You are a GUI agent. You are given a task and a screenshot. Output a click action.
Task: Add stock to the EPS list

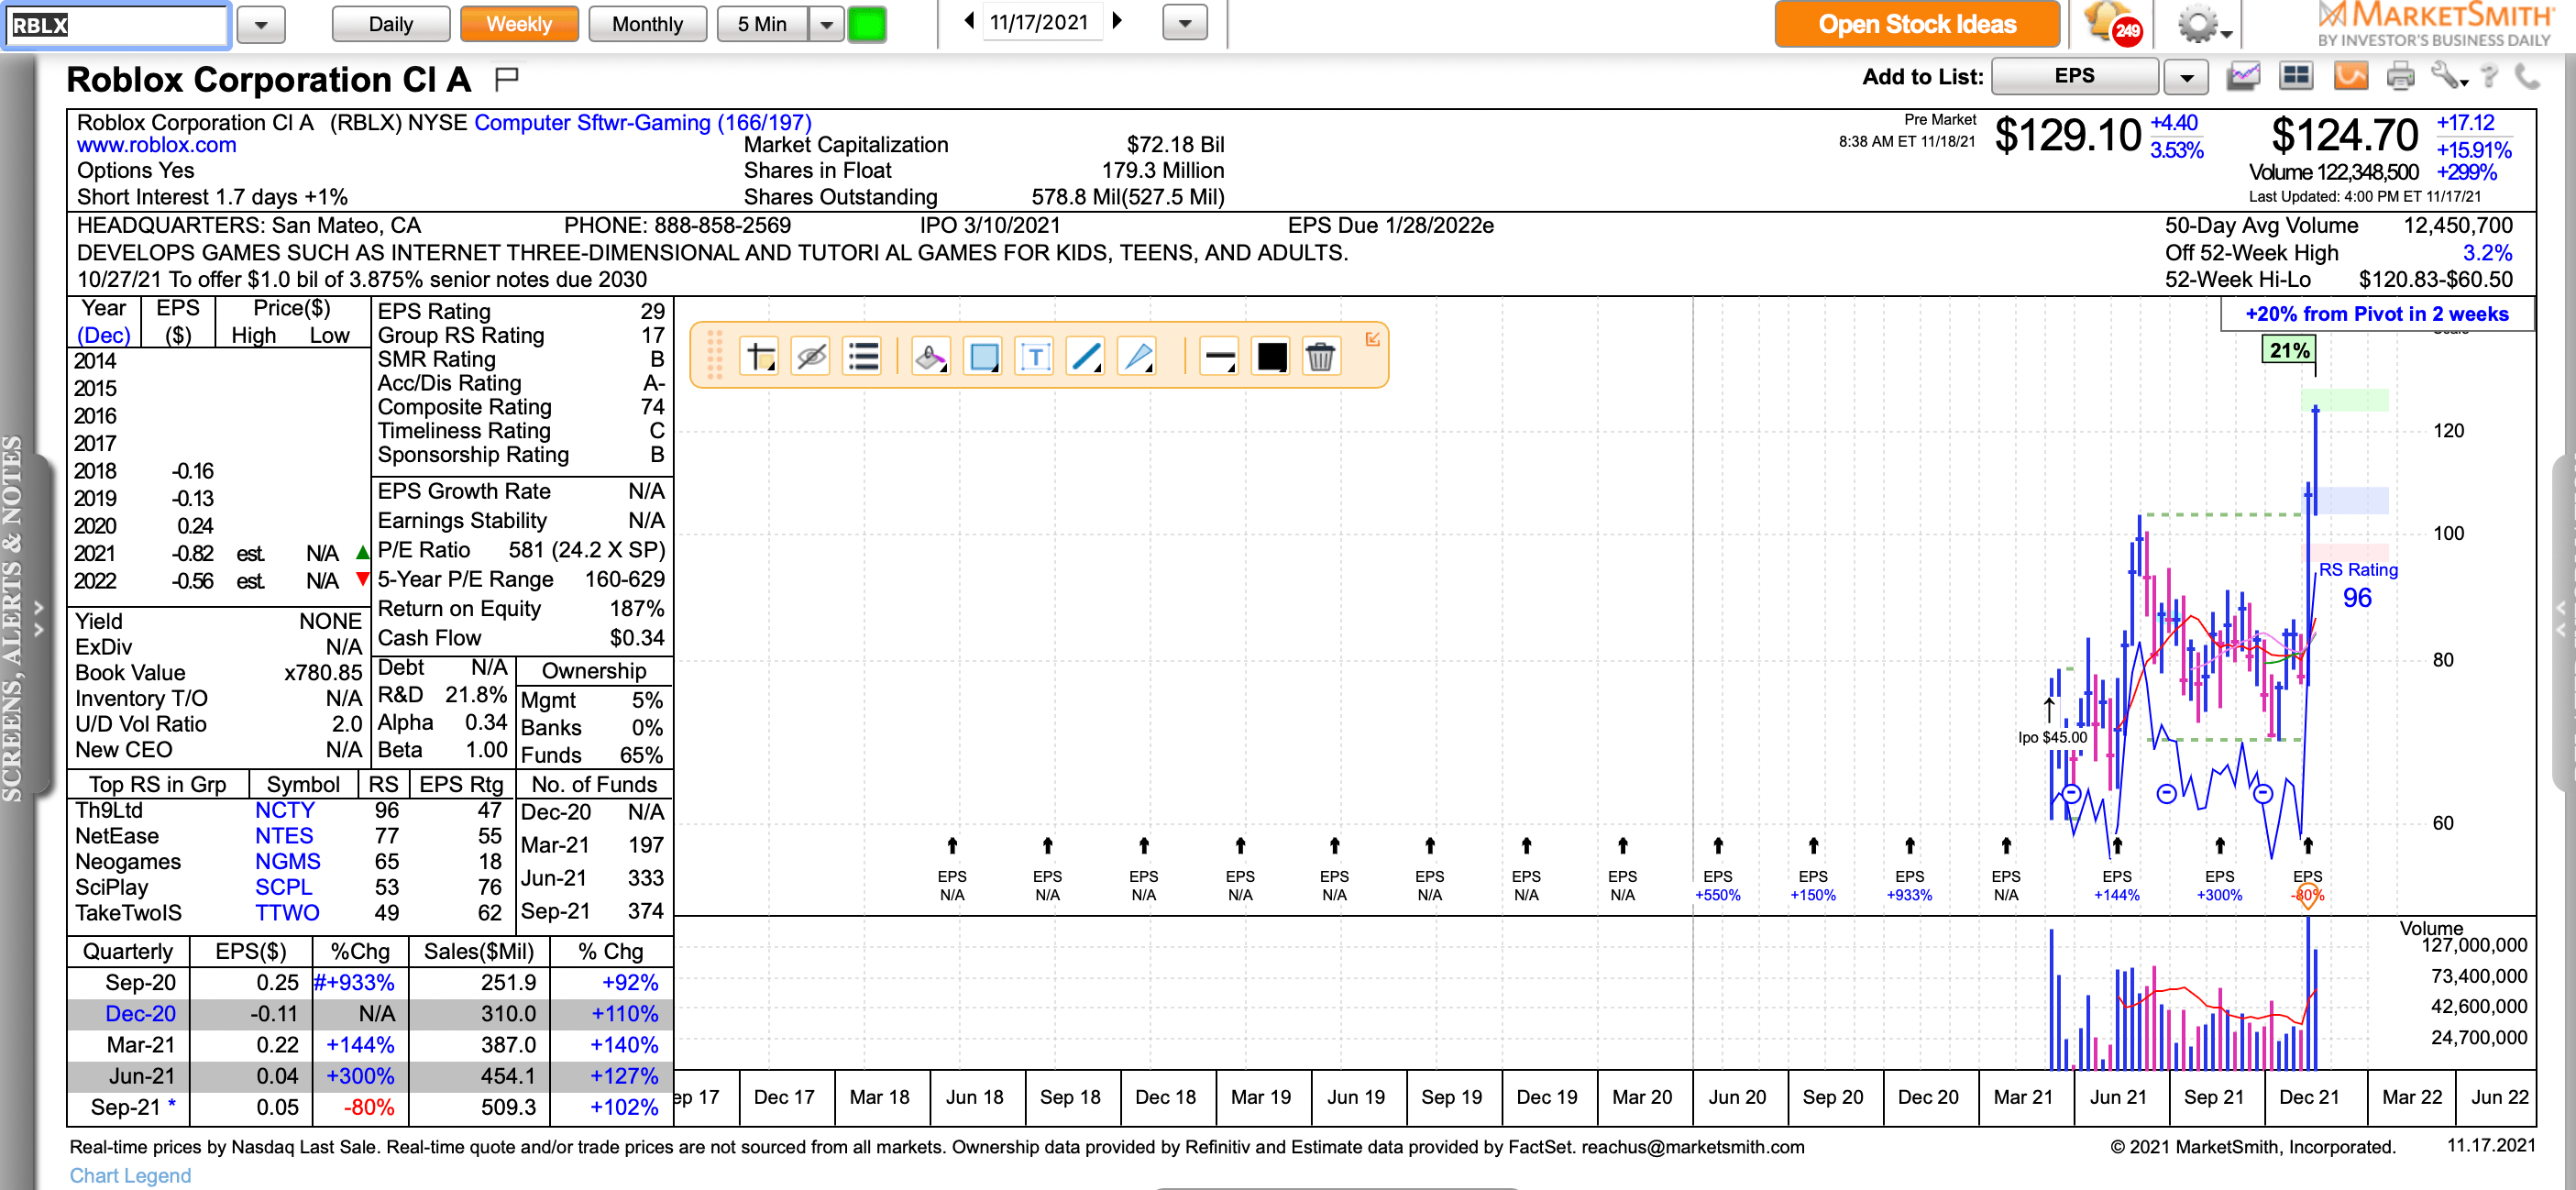coord(2074,76)
